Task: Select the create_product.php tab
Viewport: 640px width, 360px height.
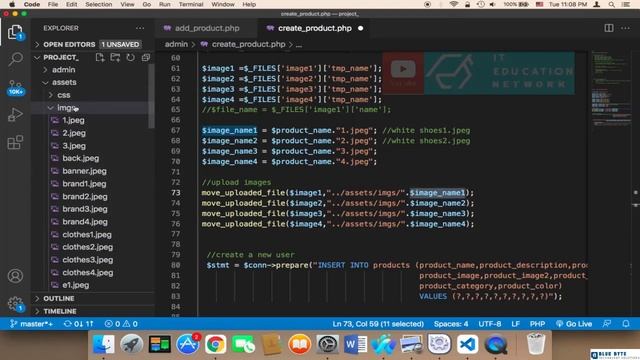Action: tap(315, 28)
